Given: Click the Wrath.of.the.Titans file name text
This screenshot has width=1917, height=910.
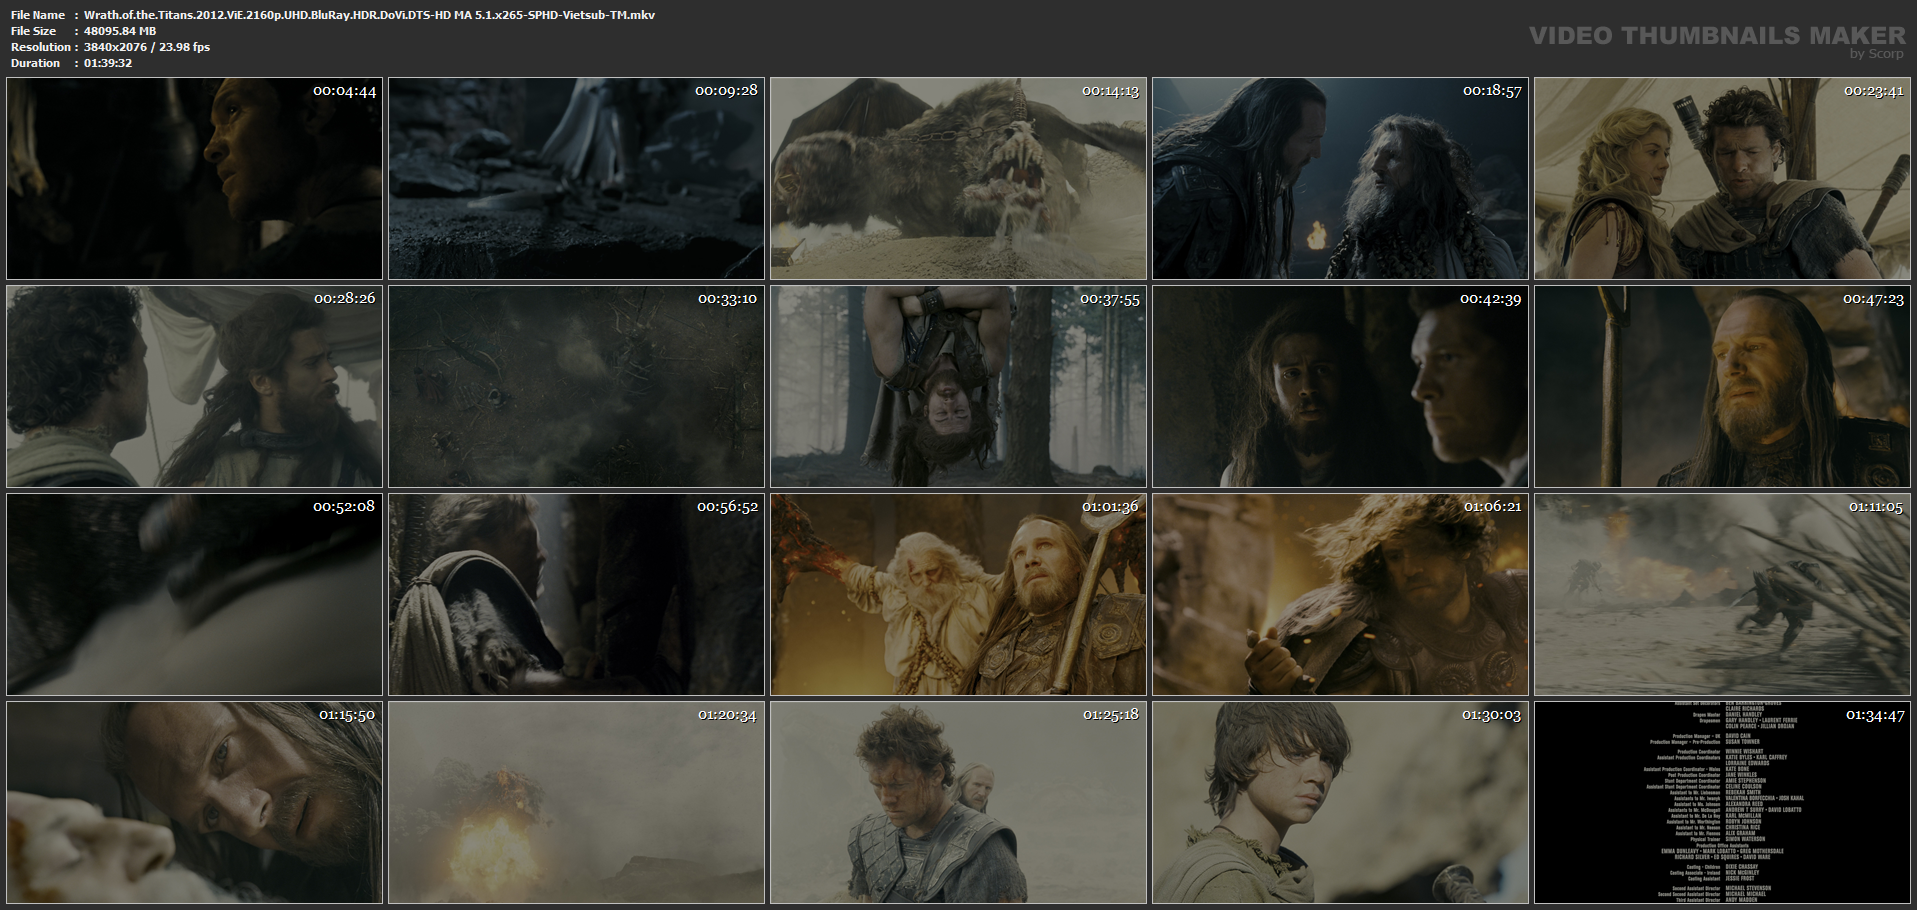Looking at the screenshot, I should pos(369,15).
